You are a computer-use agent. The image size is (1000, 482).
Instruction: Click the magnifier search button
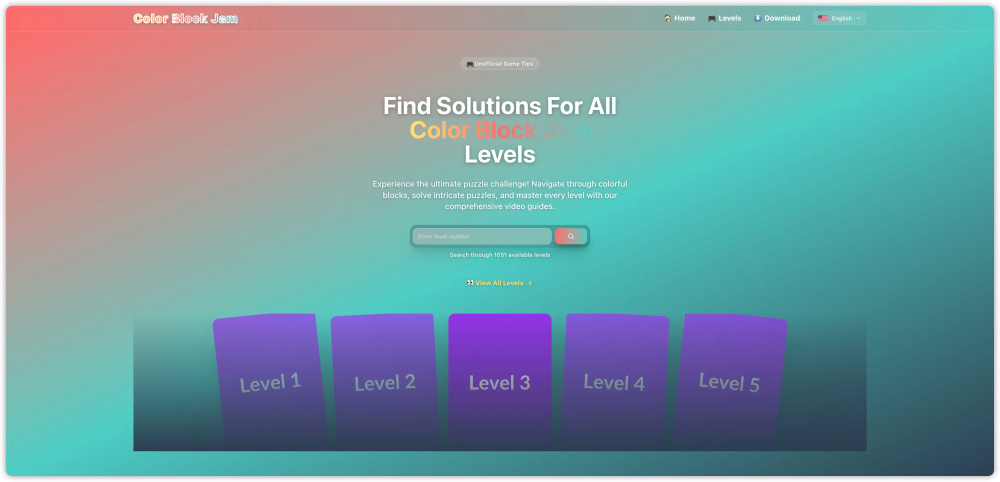571,236
